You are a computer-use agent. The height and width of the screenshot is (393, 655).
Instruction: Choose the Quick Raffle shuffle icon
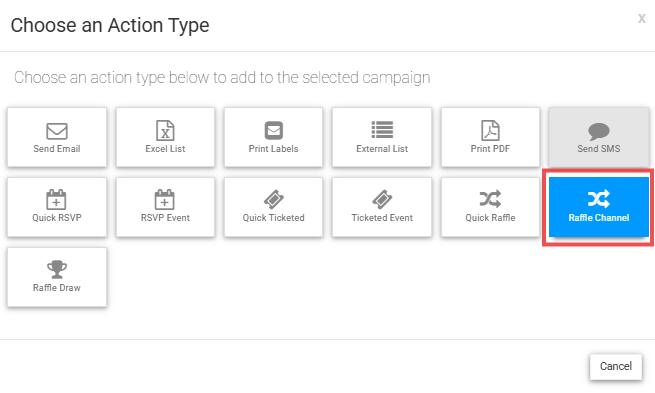pos(490,199)
